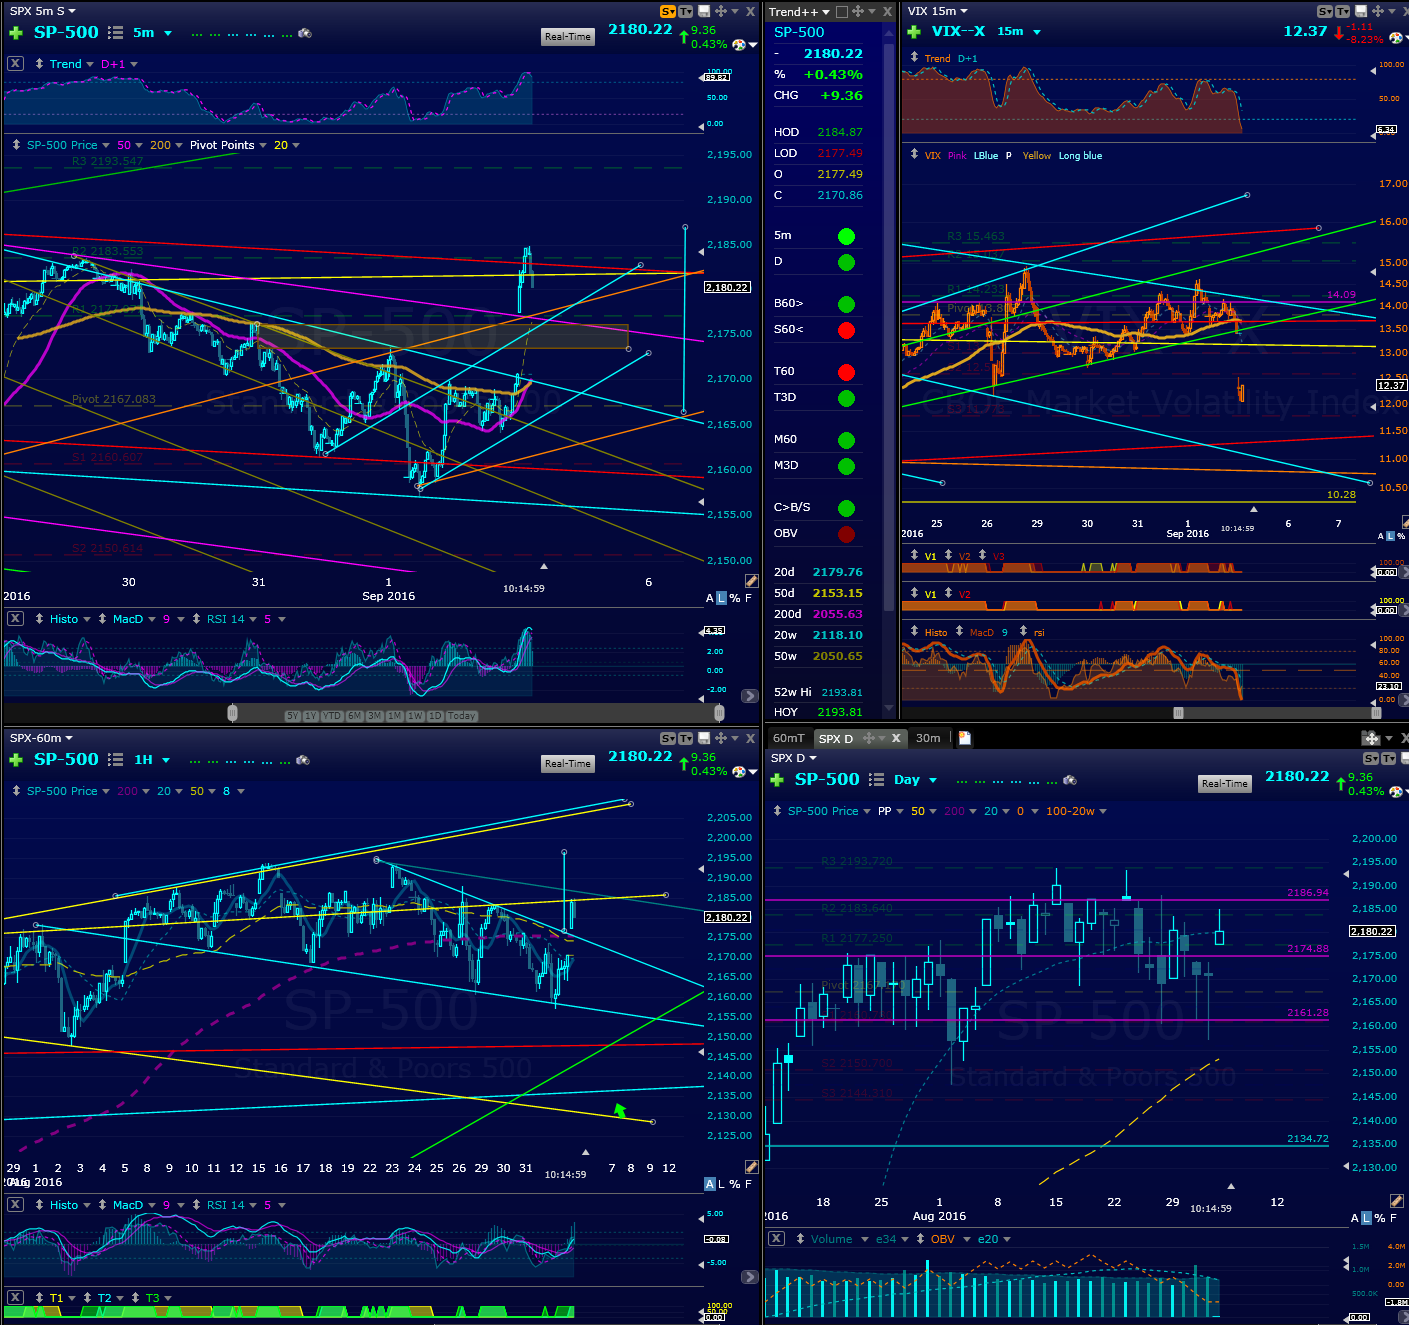Open SPX 5m S window title menu

pos(43,11)
